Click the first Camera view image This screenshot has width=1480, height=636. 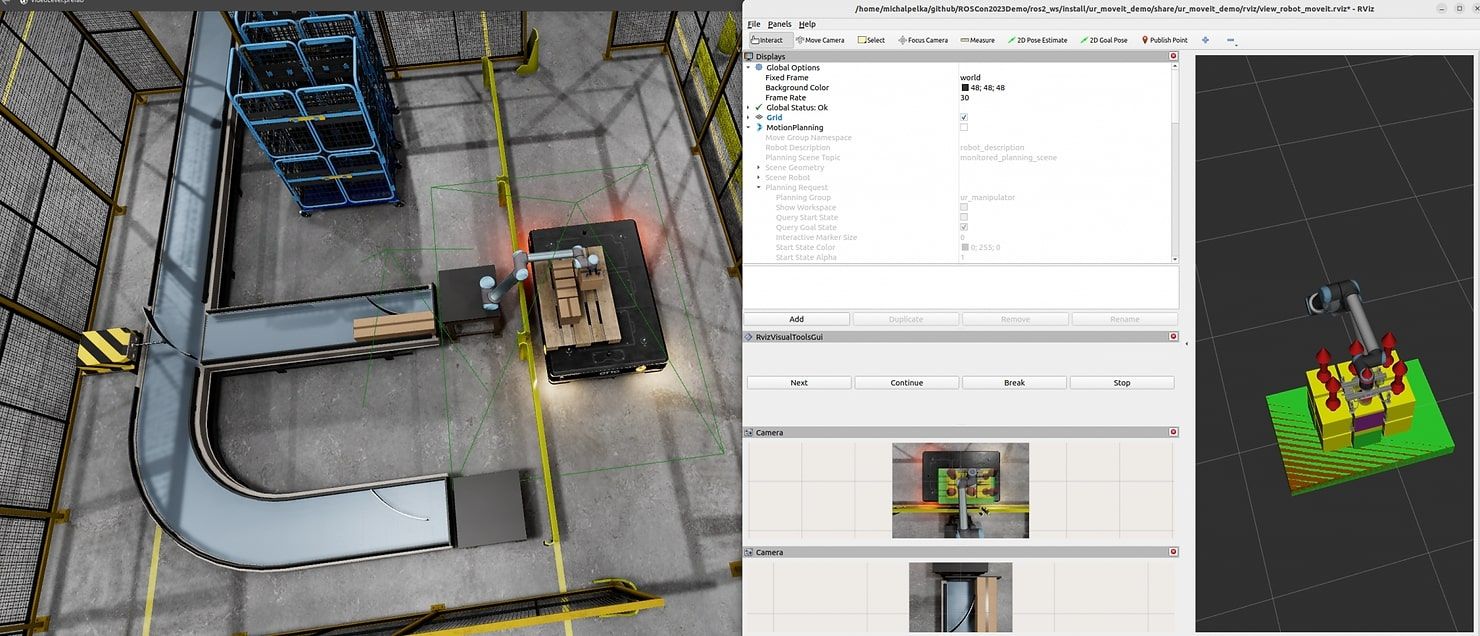point(960,490)
